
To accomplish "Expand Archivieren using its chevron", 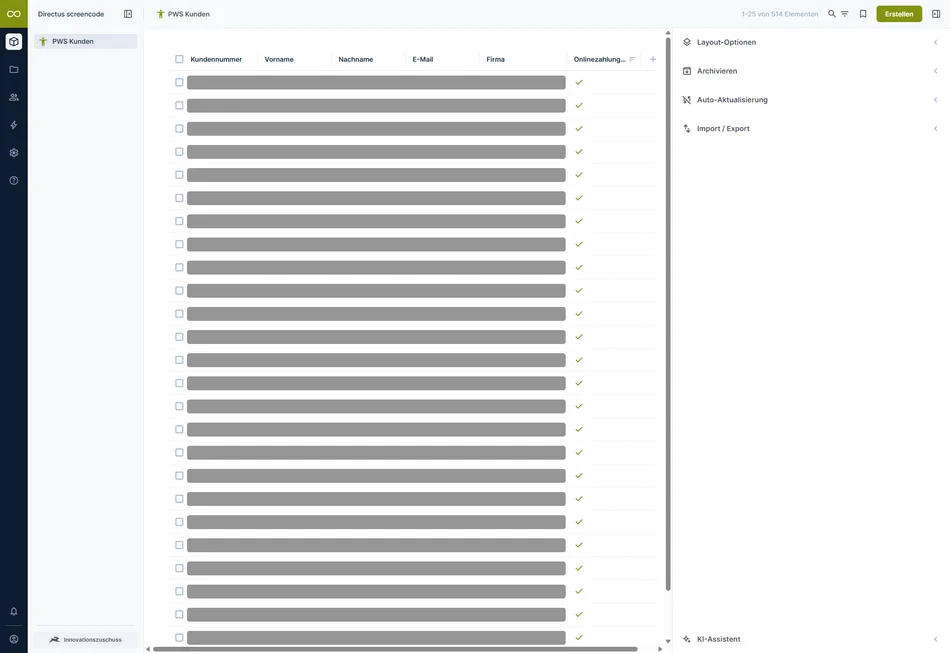I will 935,71.
